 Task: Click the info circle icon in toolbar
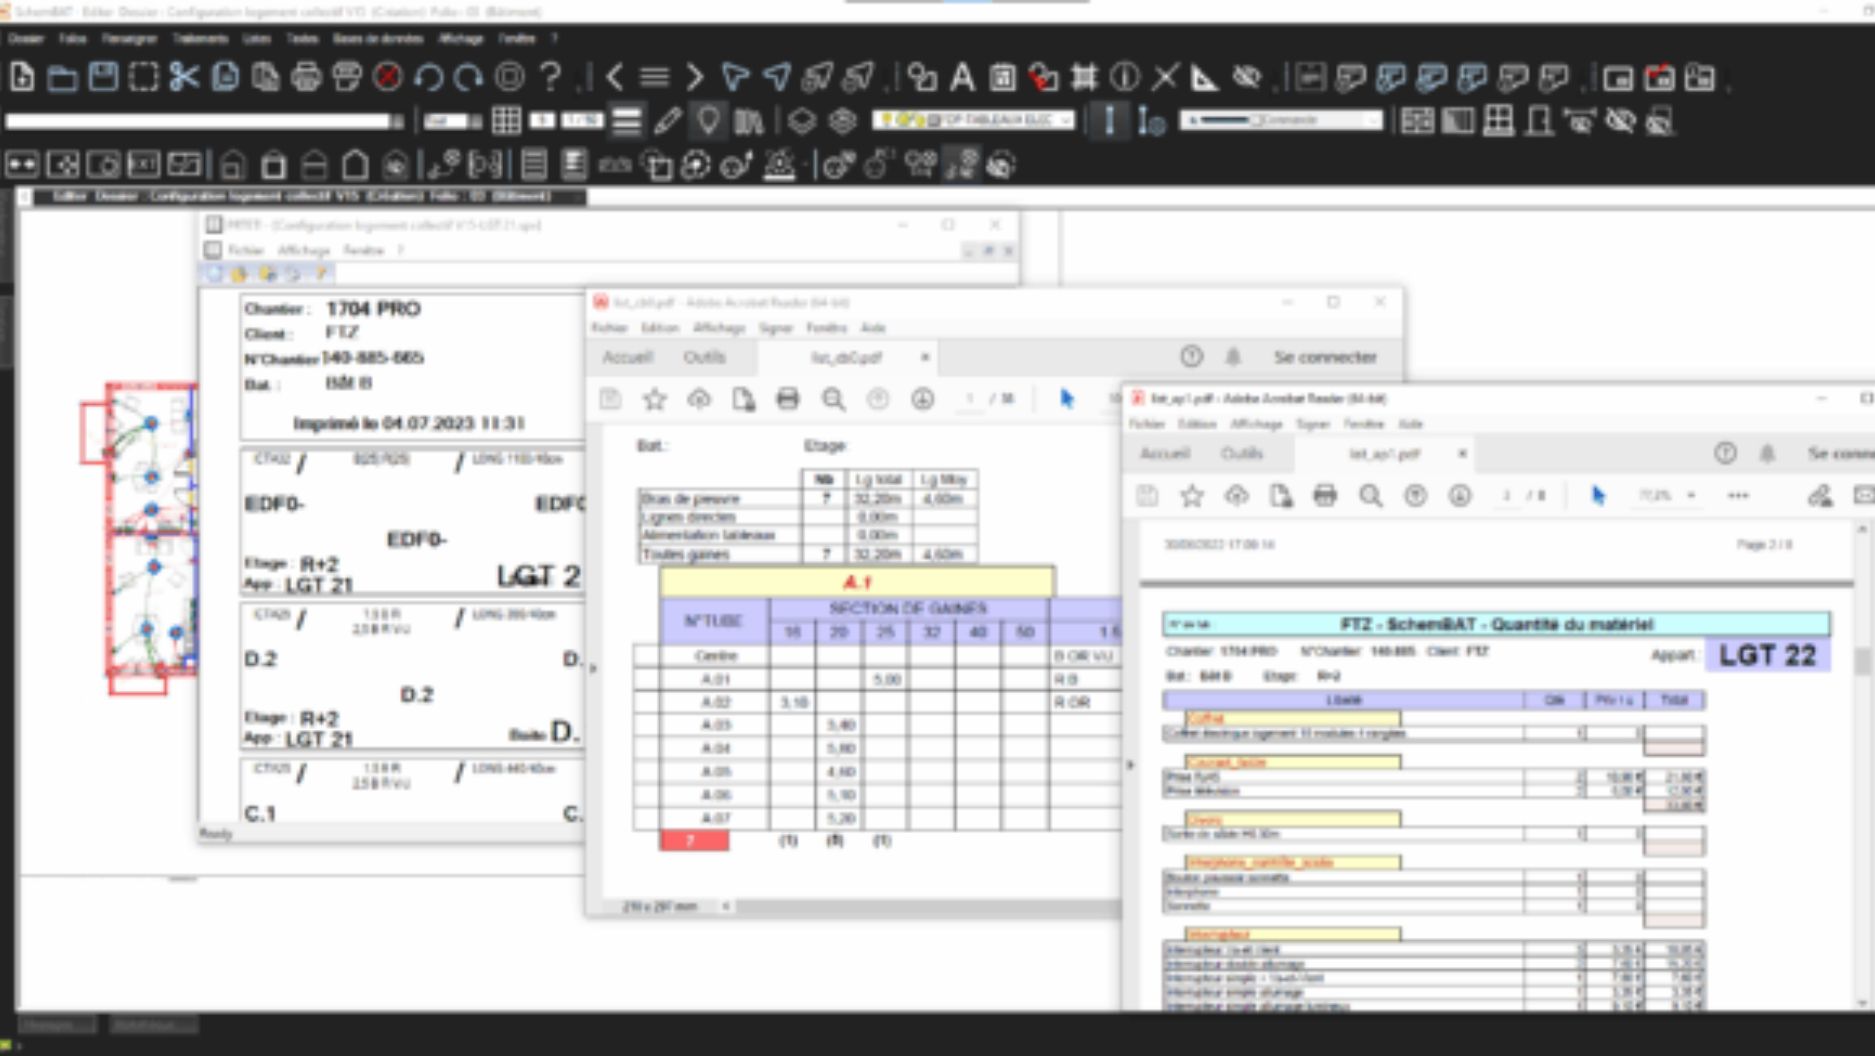1125,77
